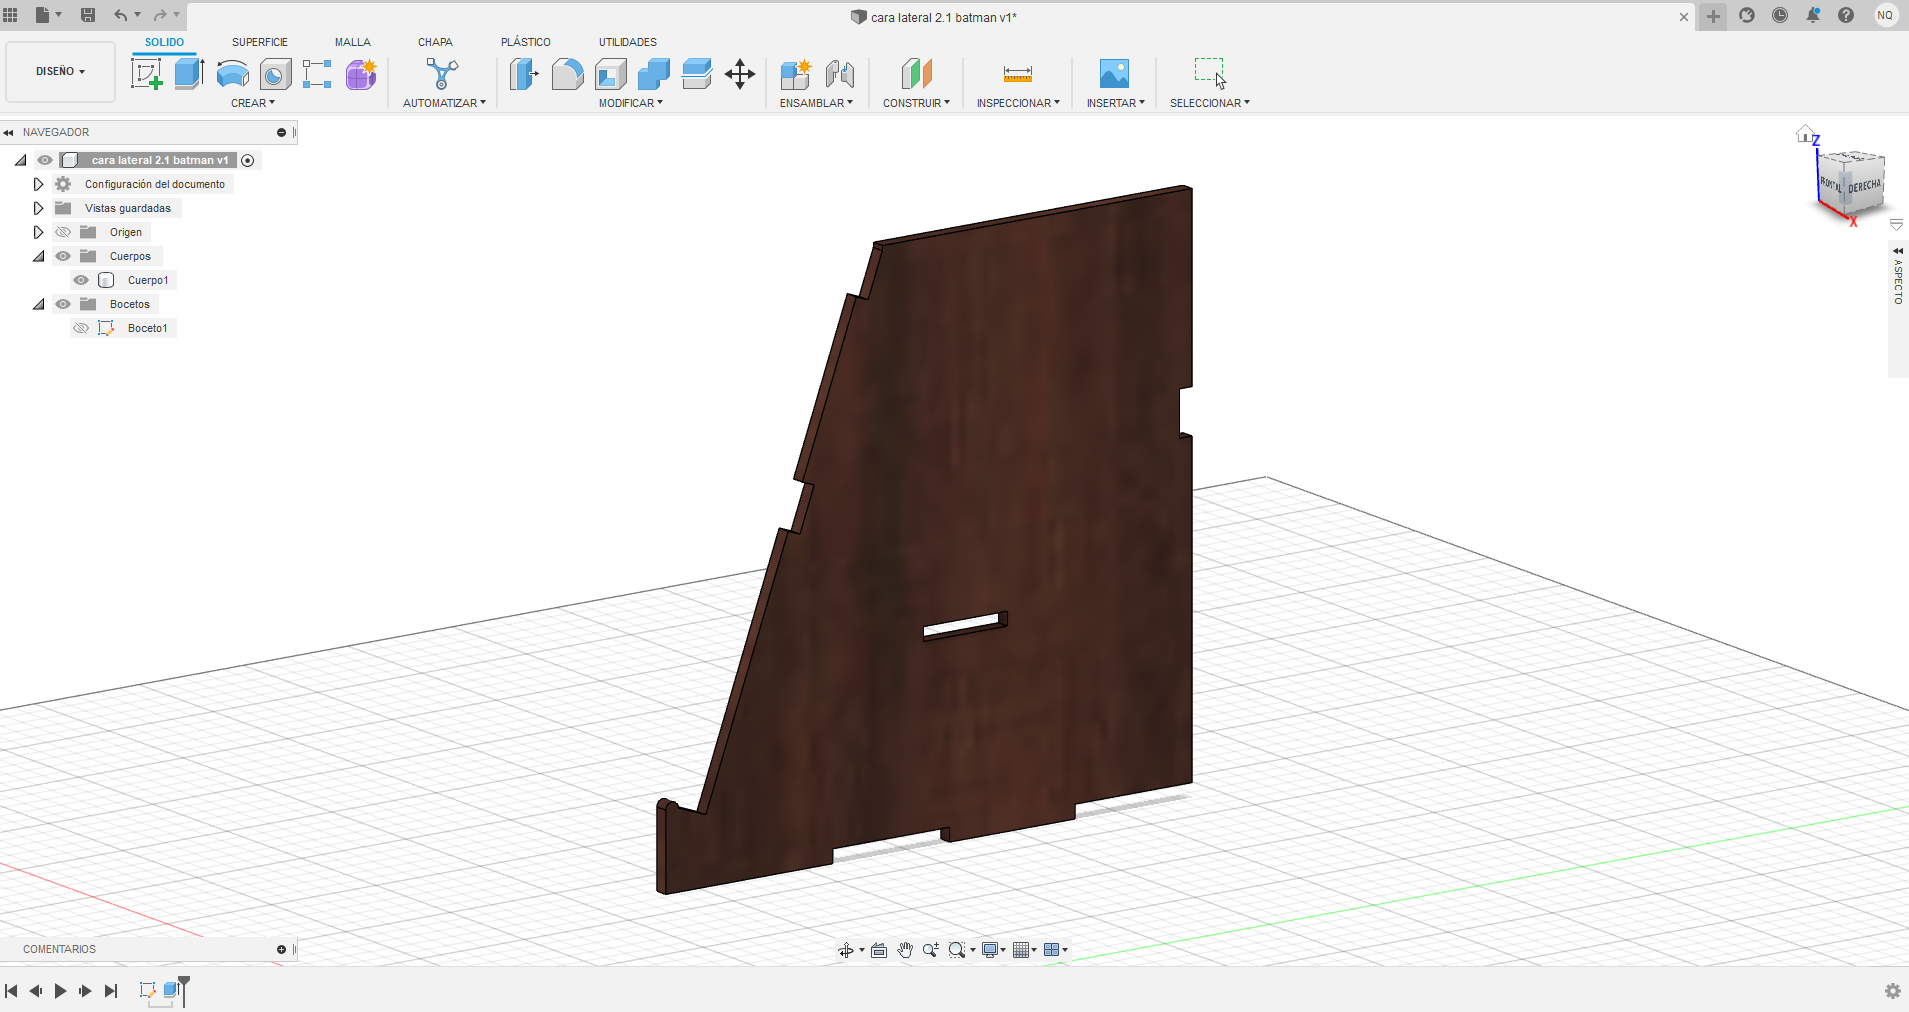Viewport: 1909px width, 1012px height.
Task: Open the Help question mark menu
Action: pos(1846,15)
